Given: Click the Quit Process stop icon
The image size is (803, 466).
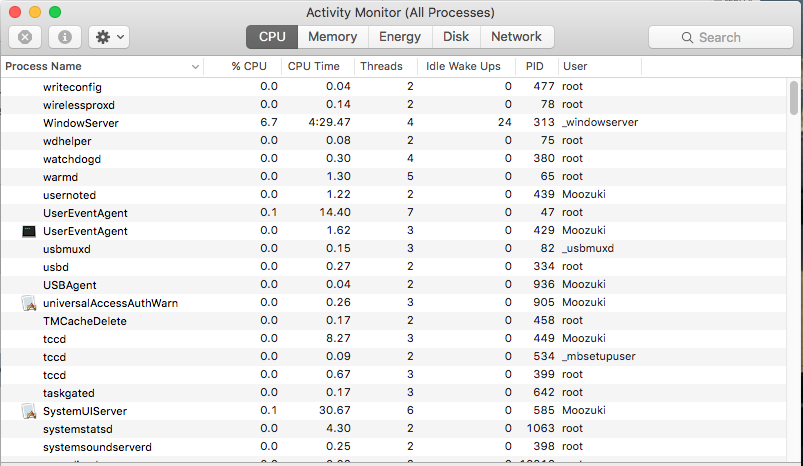Looking at the screenshot, I should tap(25, 37).
